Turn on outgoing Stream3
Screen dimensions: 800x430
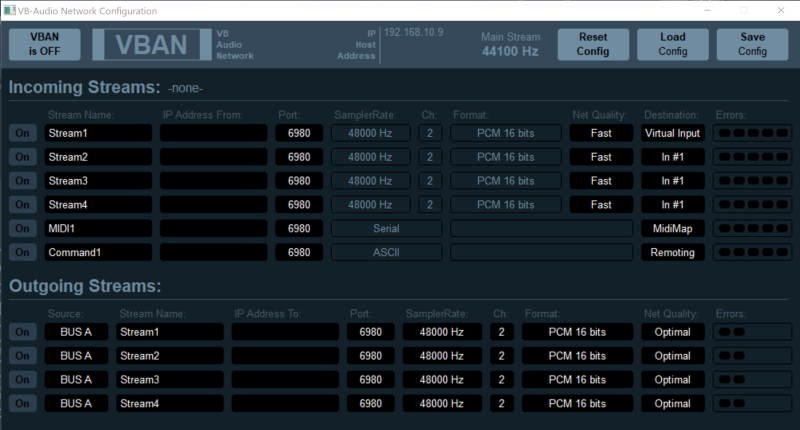coord(22,379)
